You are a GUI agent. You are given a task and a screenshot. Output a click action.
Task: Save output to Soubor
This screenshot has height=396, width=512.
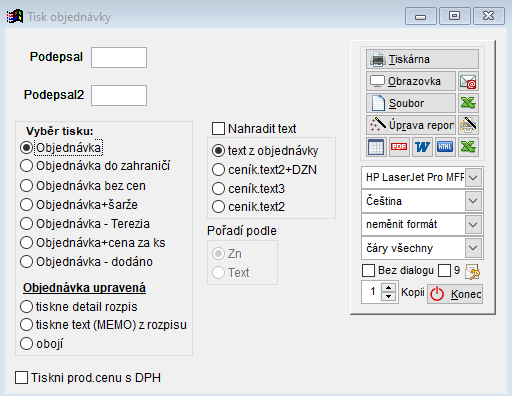tap(411, 103)
